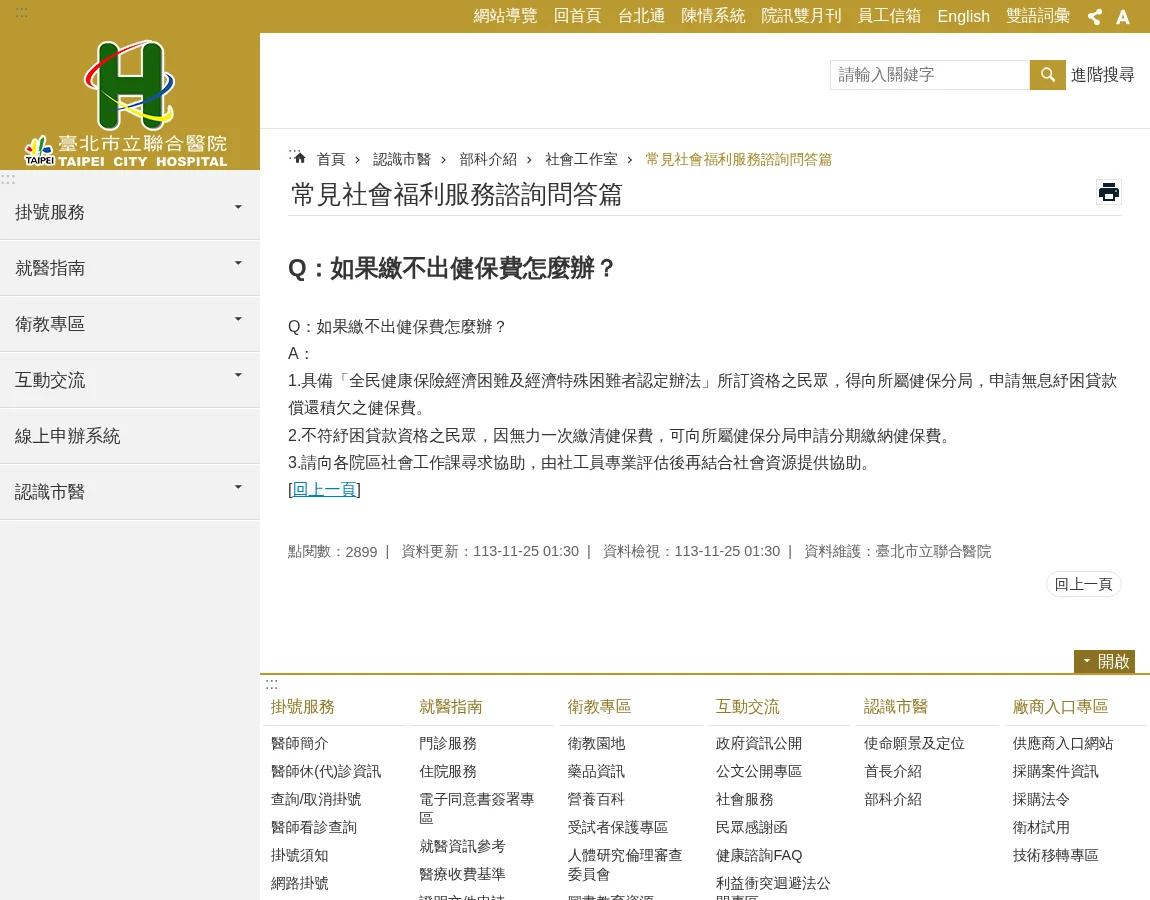Image resolution: width=1150 pixels, height=900 pixels.
Task: Open 員工信箱 top link
Action: click(889, 16)
